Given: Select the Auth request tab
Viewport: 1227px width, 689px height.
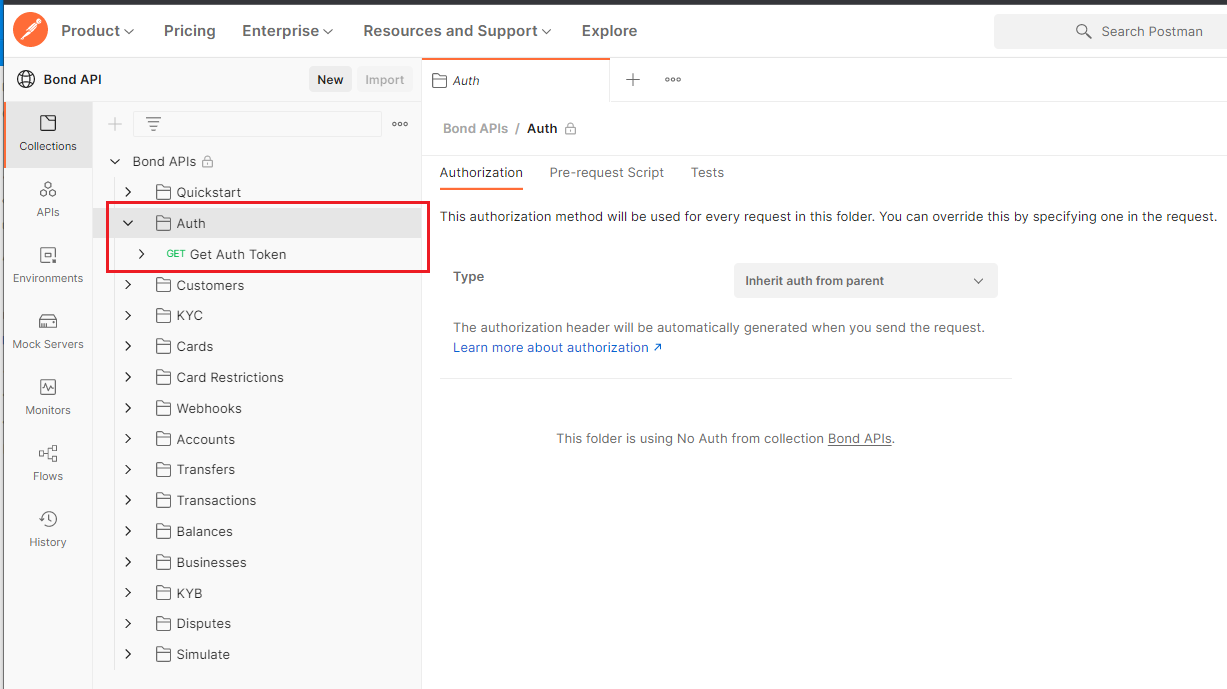Looking at the screenshot, I should coord(516,80).
